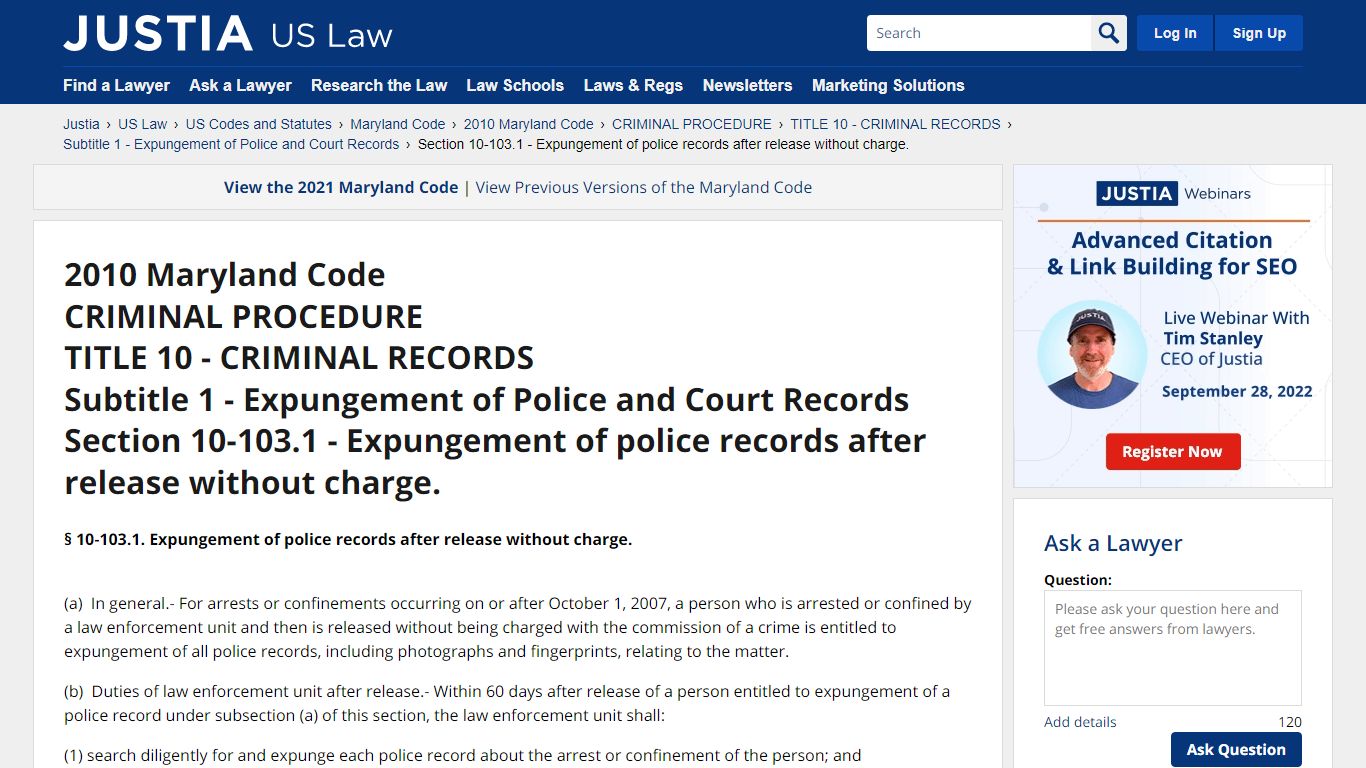Image resolution: width=1366 pixels, height=768 pixels.
Task: Open CRIMINAL PROCEDURE breadcrumb link
Action: (x=692, y=124)
